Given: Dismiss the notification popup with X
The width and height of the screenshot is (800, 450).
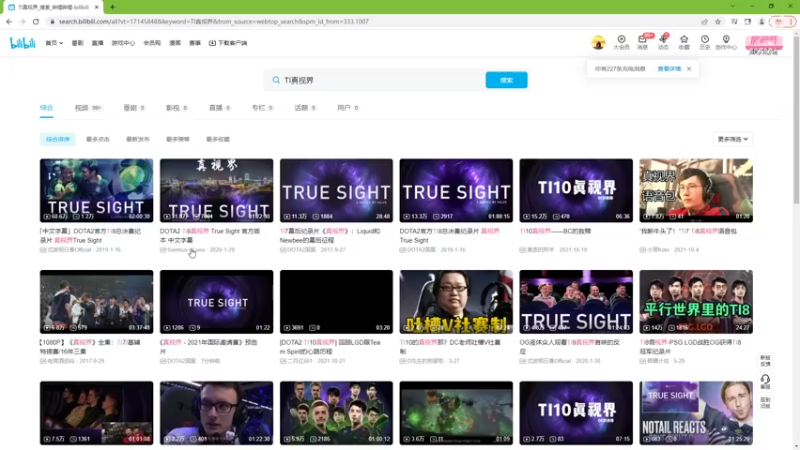Looking at the screenshot, I should coord(689,69).
